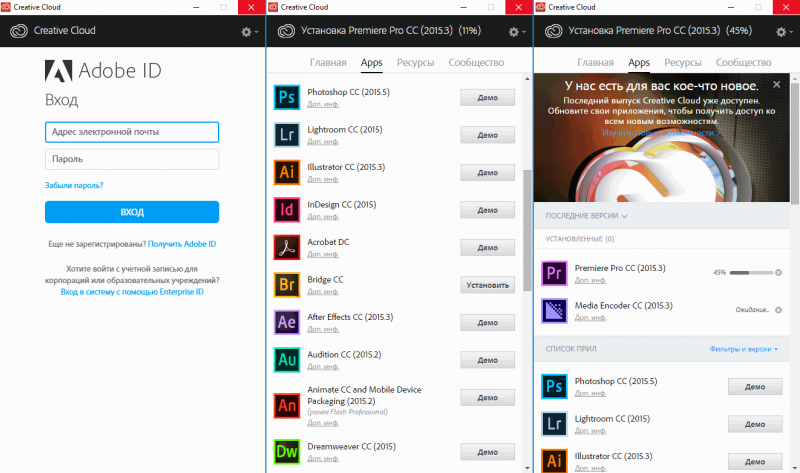Click Демо button for Photoshop in right window

point(755,386)
